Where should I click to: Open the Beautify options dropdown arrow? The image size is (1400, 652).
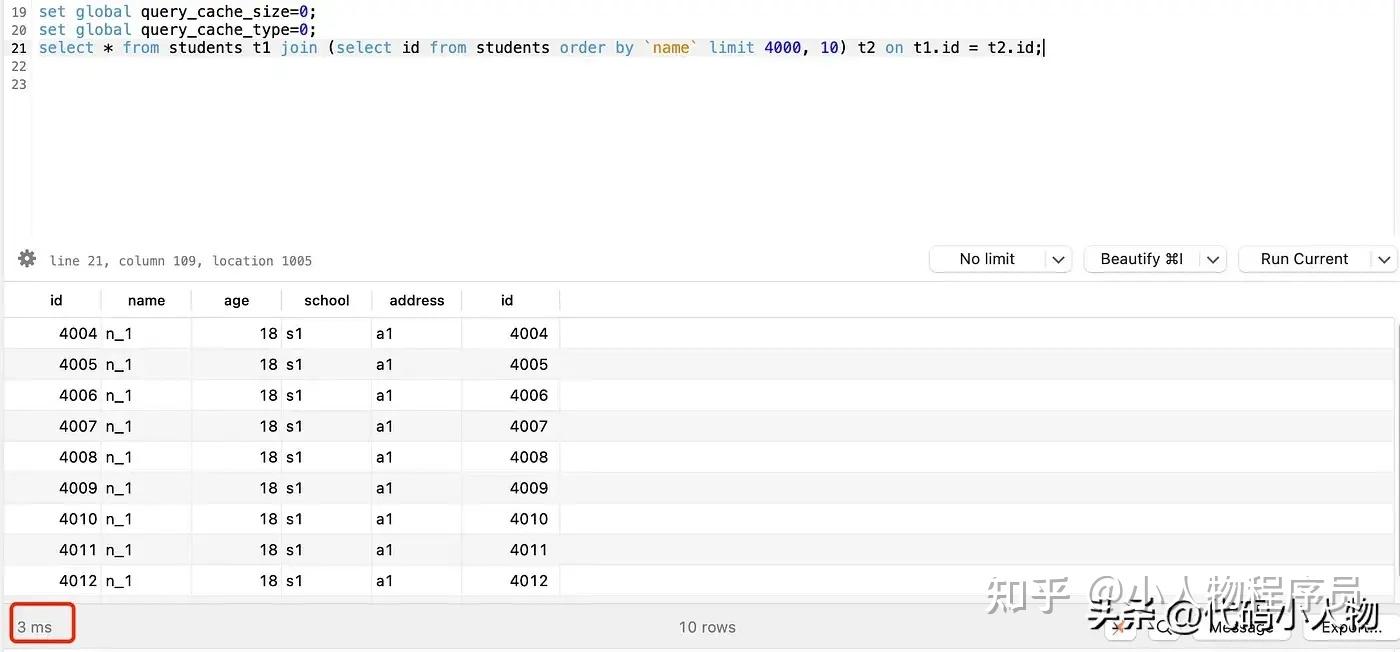tap(1212, 259)
